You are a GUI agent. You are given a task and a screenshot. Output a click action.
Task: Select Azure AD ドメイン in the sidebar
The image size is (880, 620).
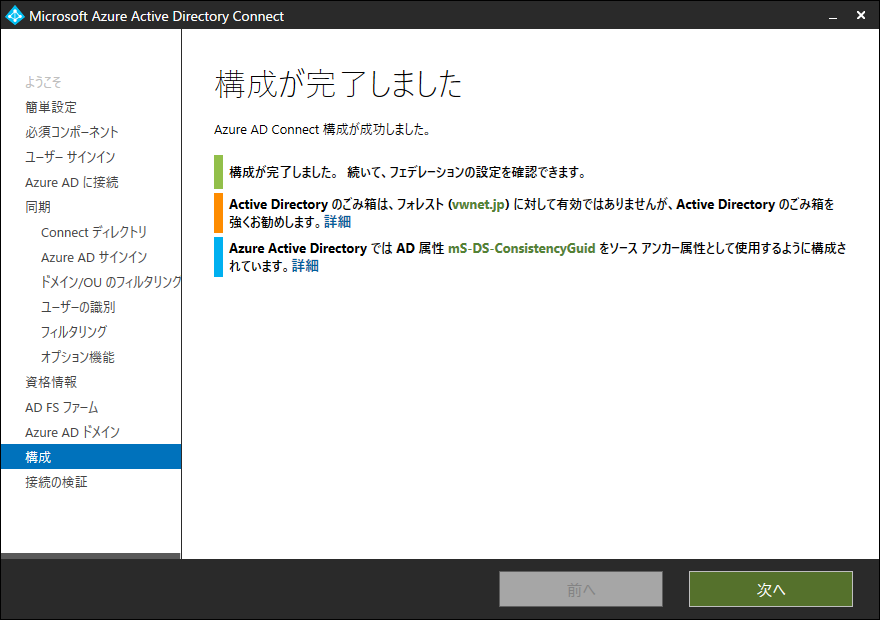72,432
